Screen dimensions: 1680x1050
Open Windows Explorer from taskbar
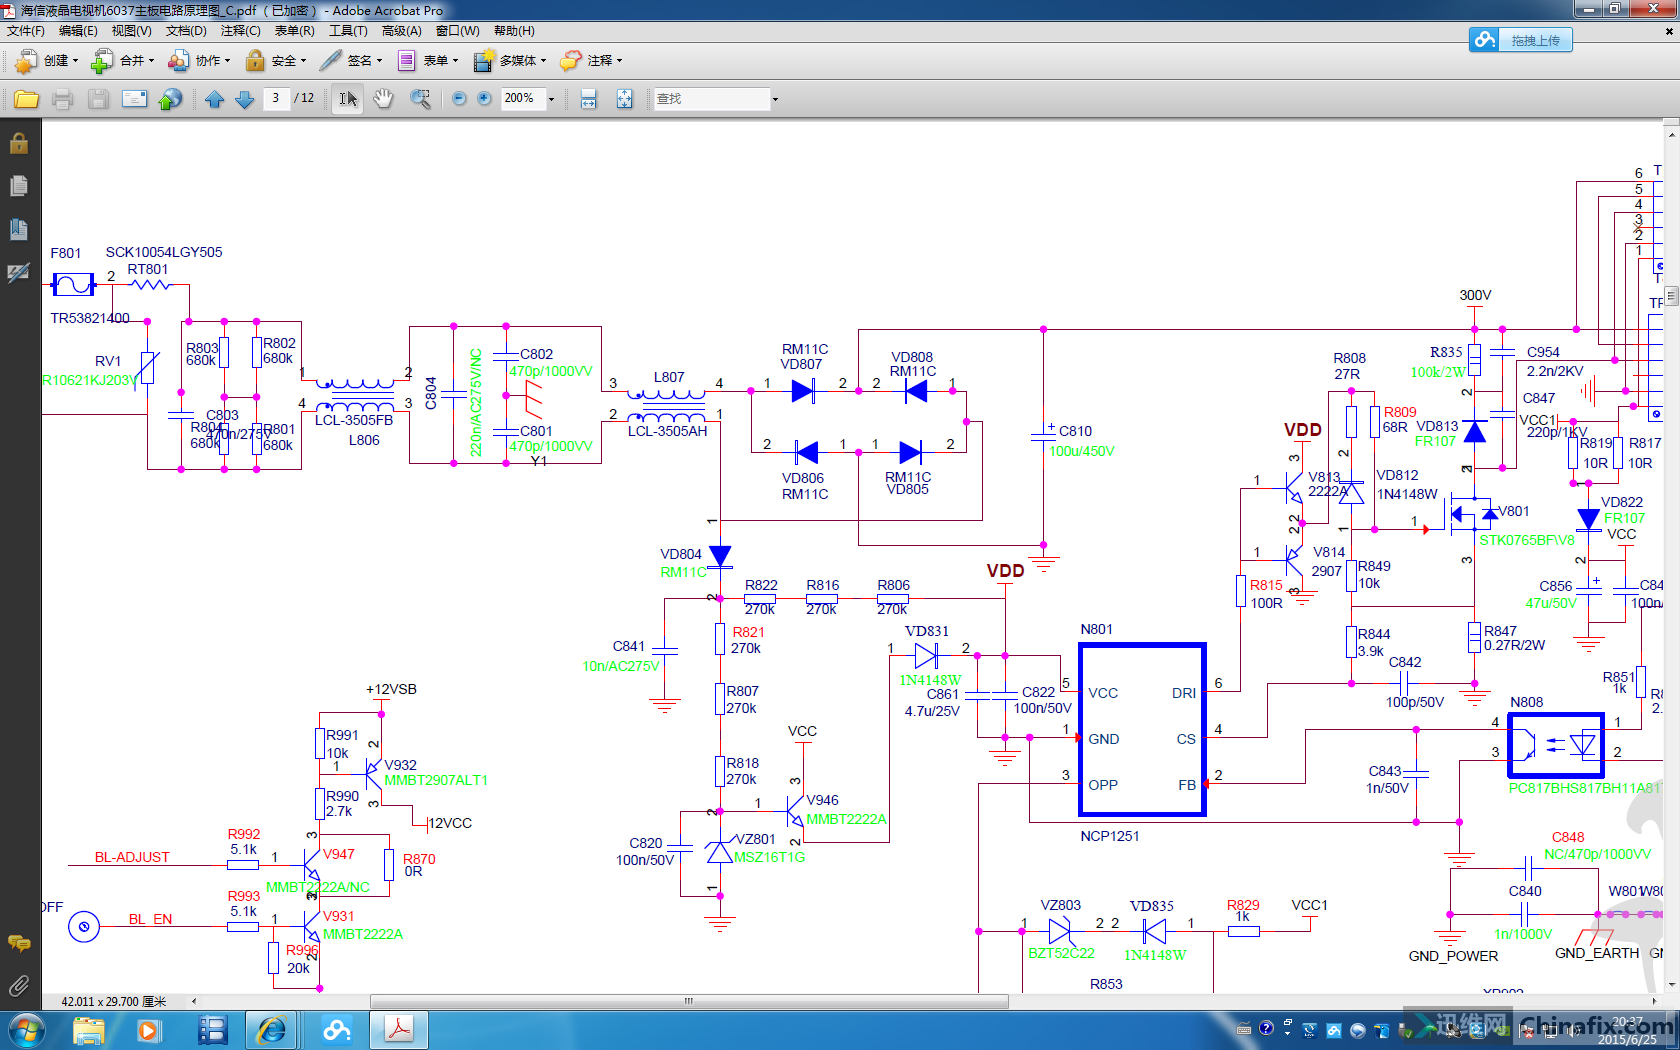coord(89,1030)
